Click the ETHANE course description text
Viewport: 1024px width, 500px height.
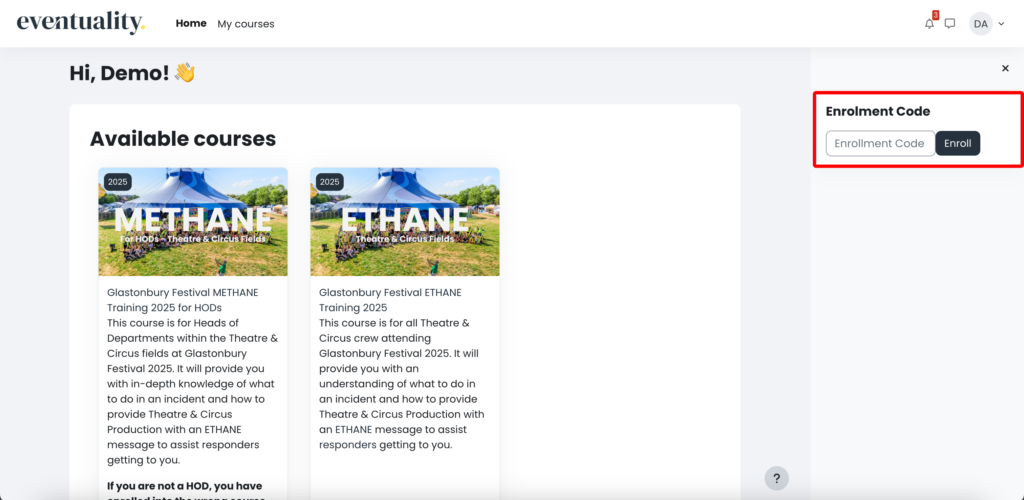[404, 385]
